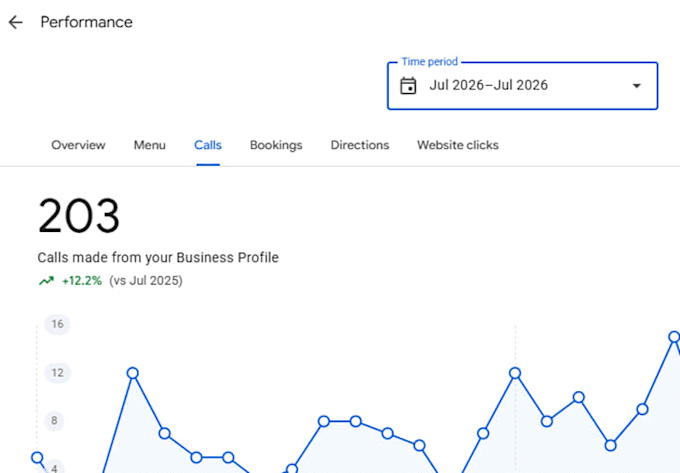Select the chart point on the dashed gridline at 12
Viewport: 680px width, 473px height.
[x=515, y=373]
